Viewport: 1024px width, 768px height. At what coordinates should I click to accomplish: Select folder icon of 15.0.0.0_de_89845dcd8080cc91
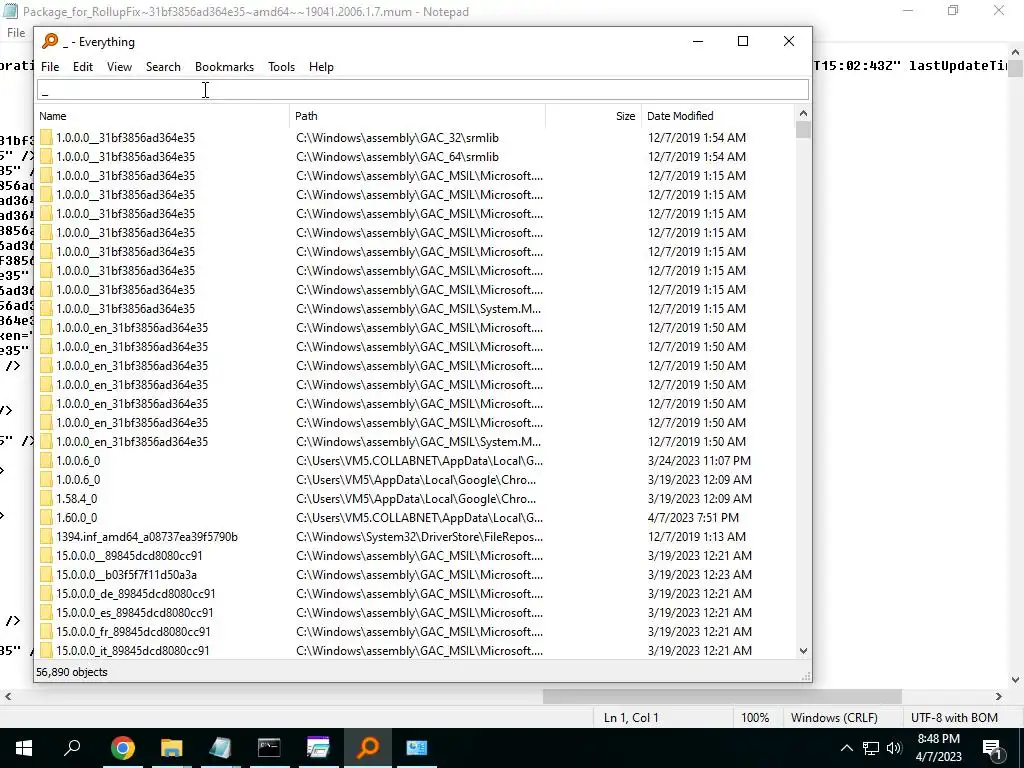46,594
